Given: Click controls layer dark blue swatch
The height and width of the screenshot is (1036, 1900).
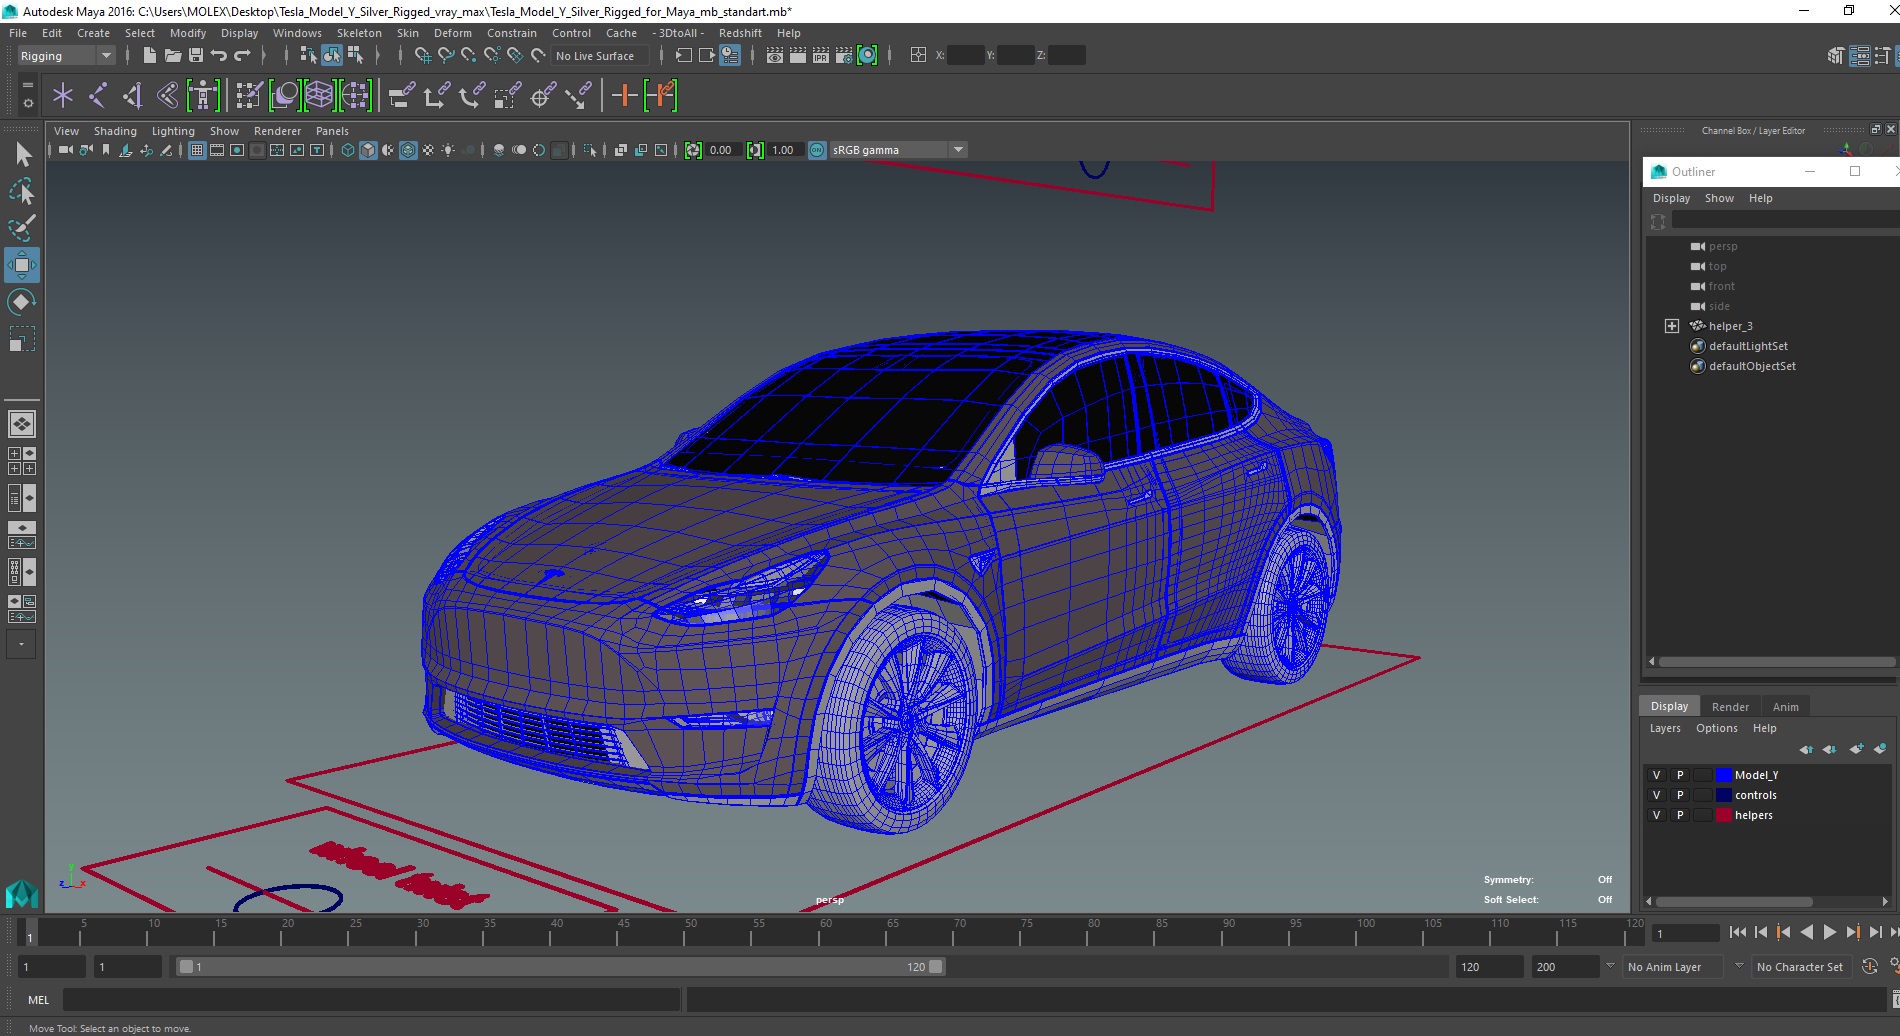Looking at the screenshot, I should pyautogui.click(x=1724, y=795).
